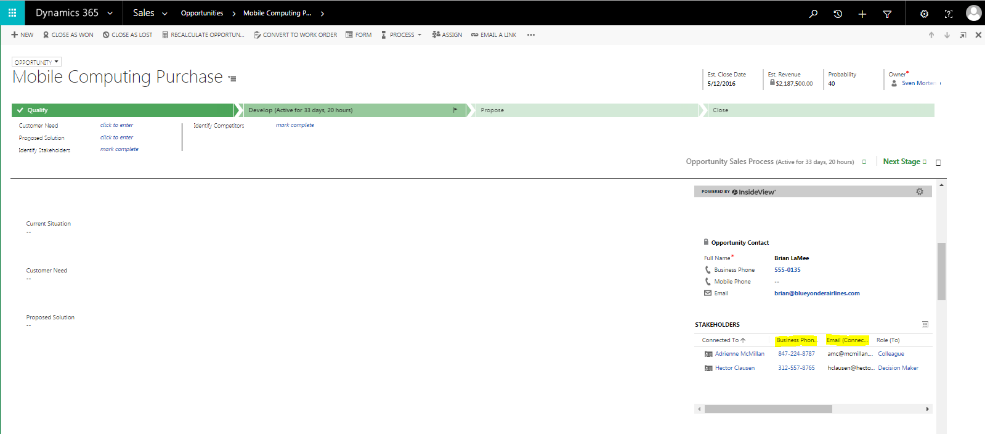Open the OPPORTUNITY form type dropdown
Screen dimensions: 985x434
(36, 62)
